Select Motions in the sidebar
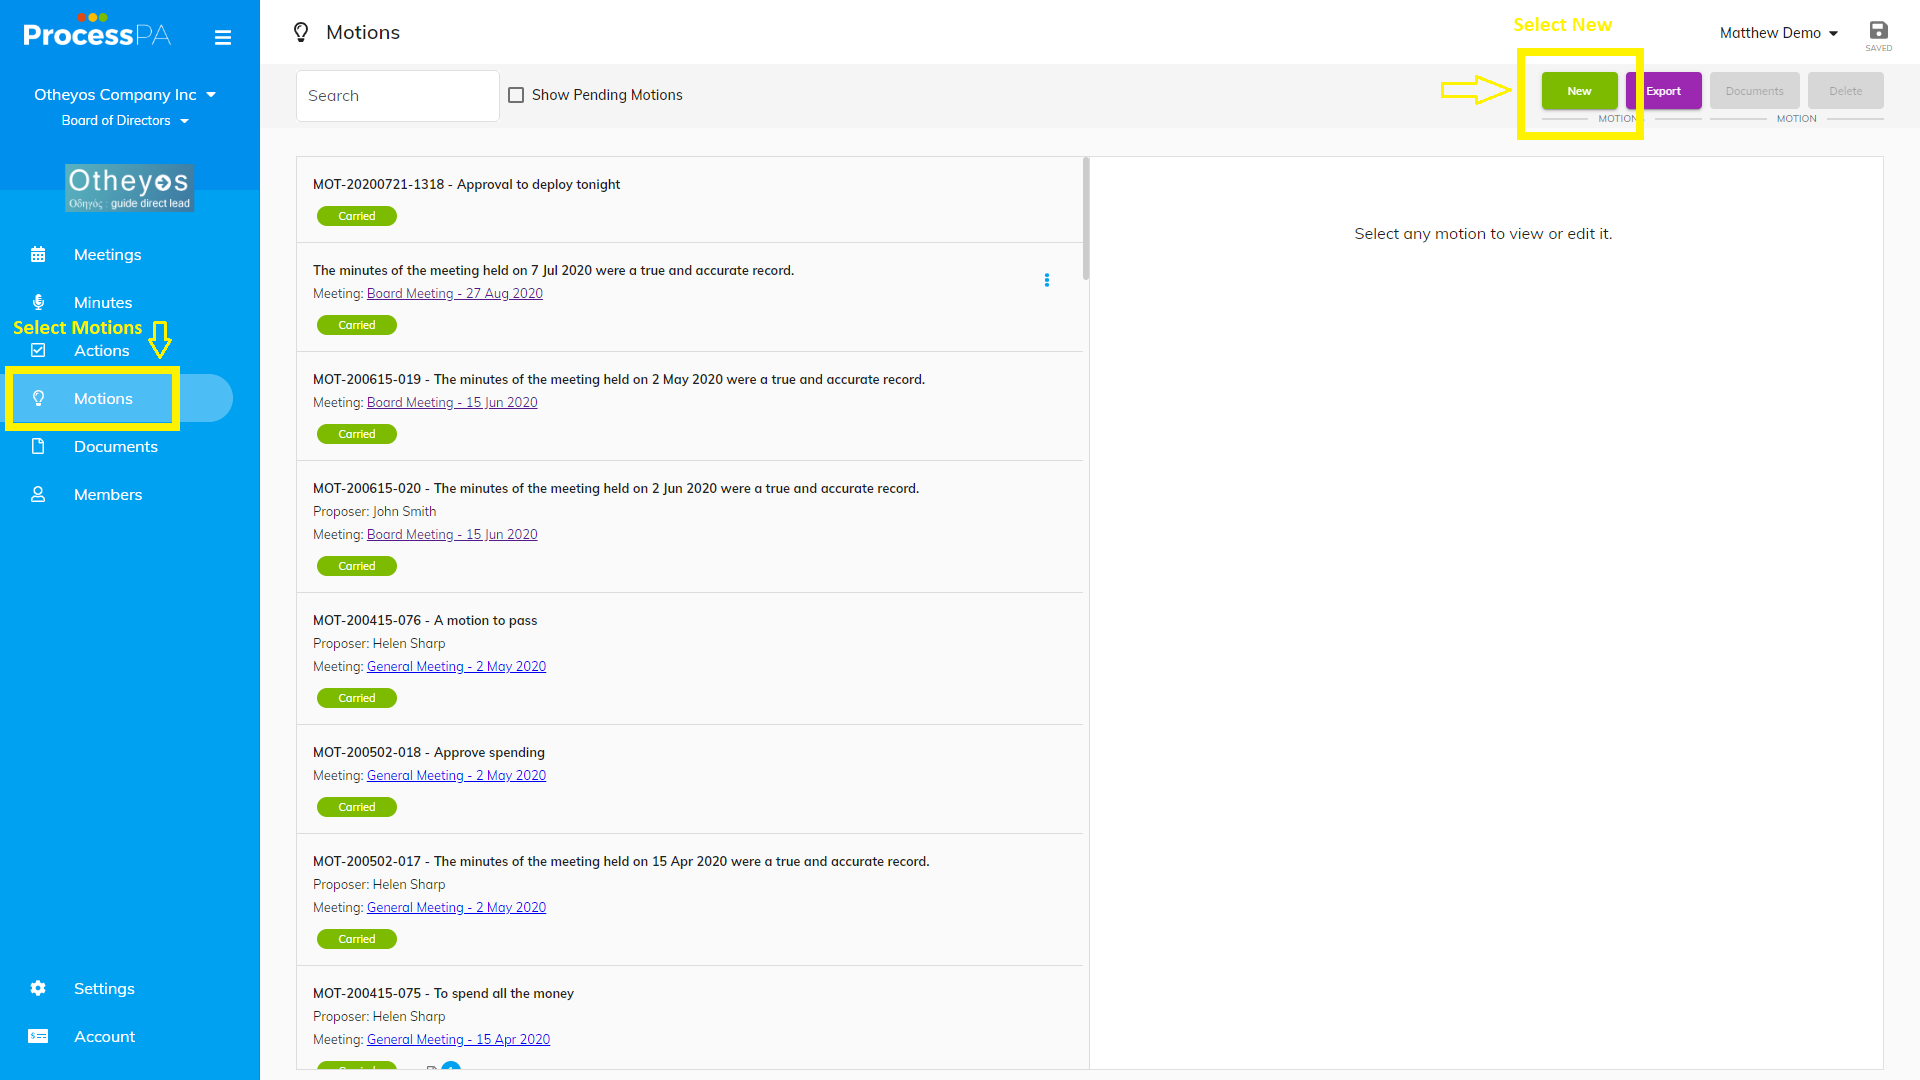Viewport: 1920px width, 1080px height. (103, 398)
